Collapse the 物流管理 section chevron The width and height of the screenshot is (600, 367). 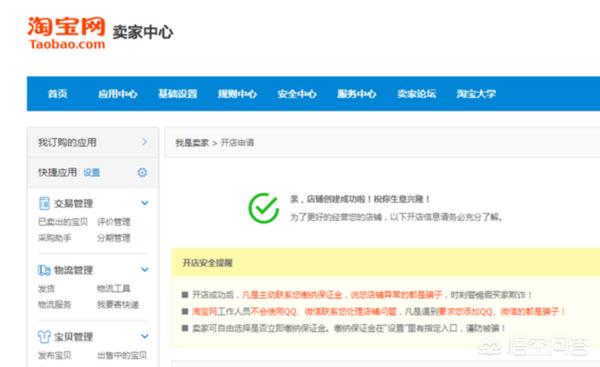(x=145, y=269)
